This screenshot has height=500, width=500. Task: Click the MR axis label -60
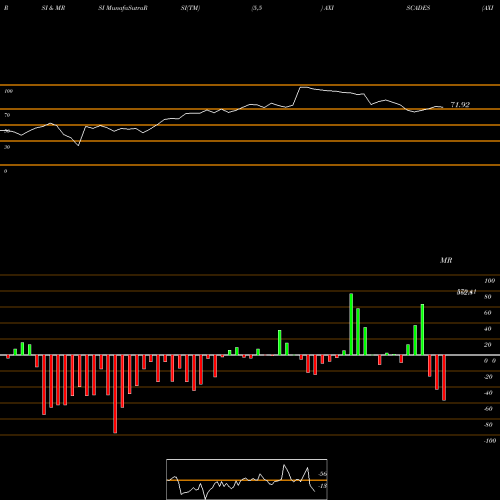(x=488, y=409)
